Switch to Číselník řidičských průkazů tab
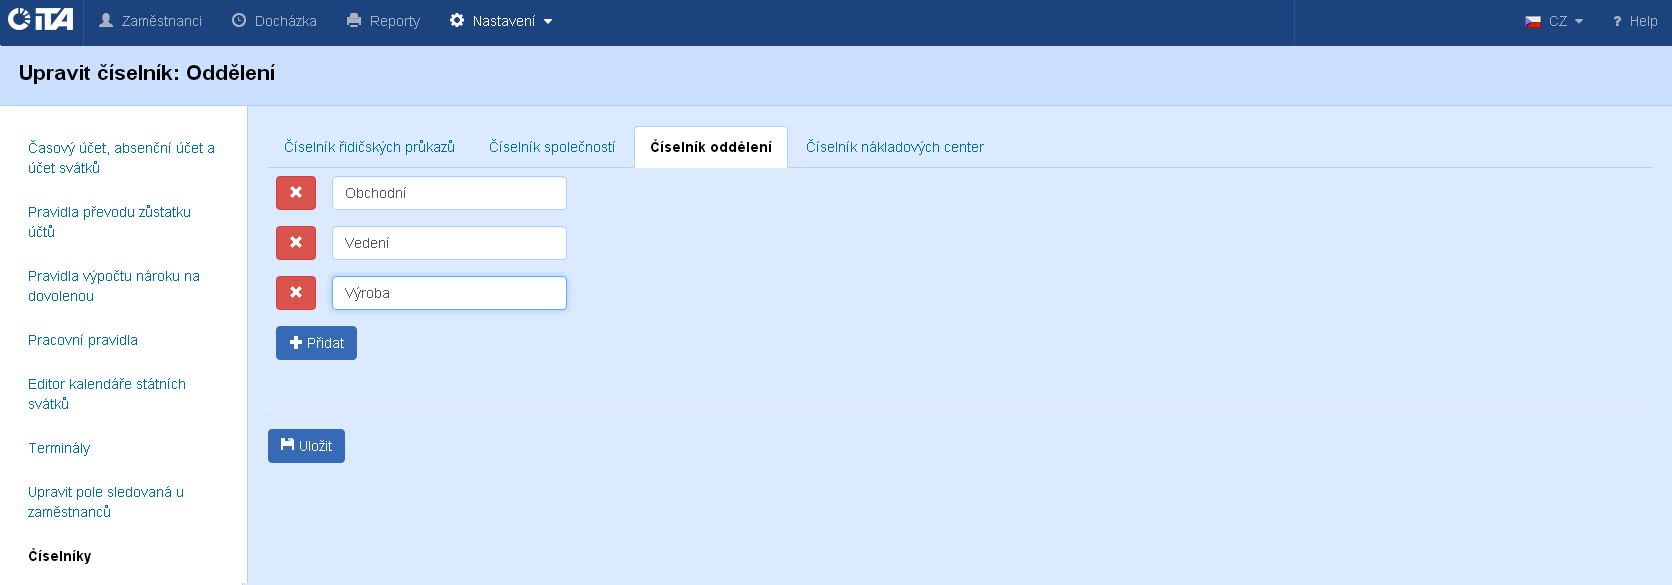This screenshot has width=1672, height=585. pyautogui.click(x=369, y=147)
